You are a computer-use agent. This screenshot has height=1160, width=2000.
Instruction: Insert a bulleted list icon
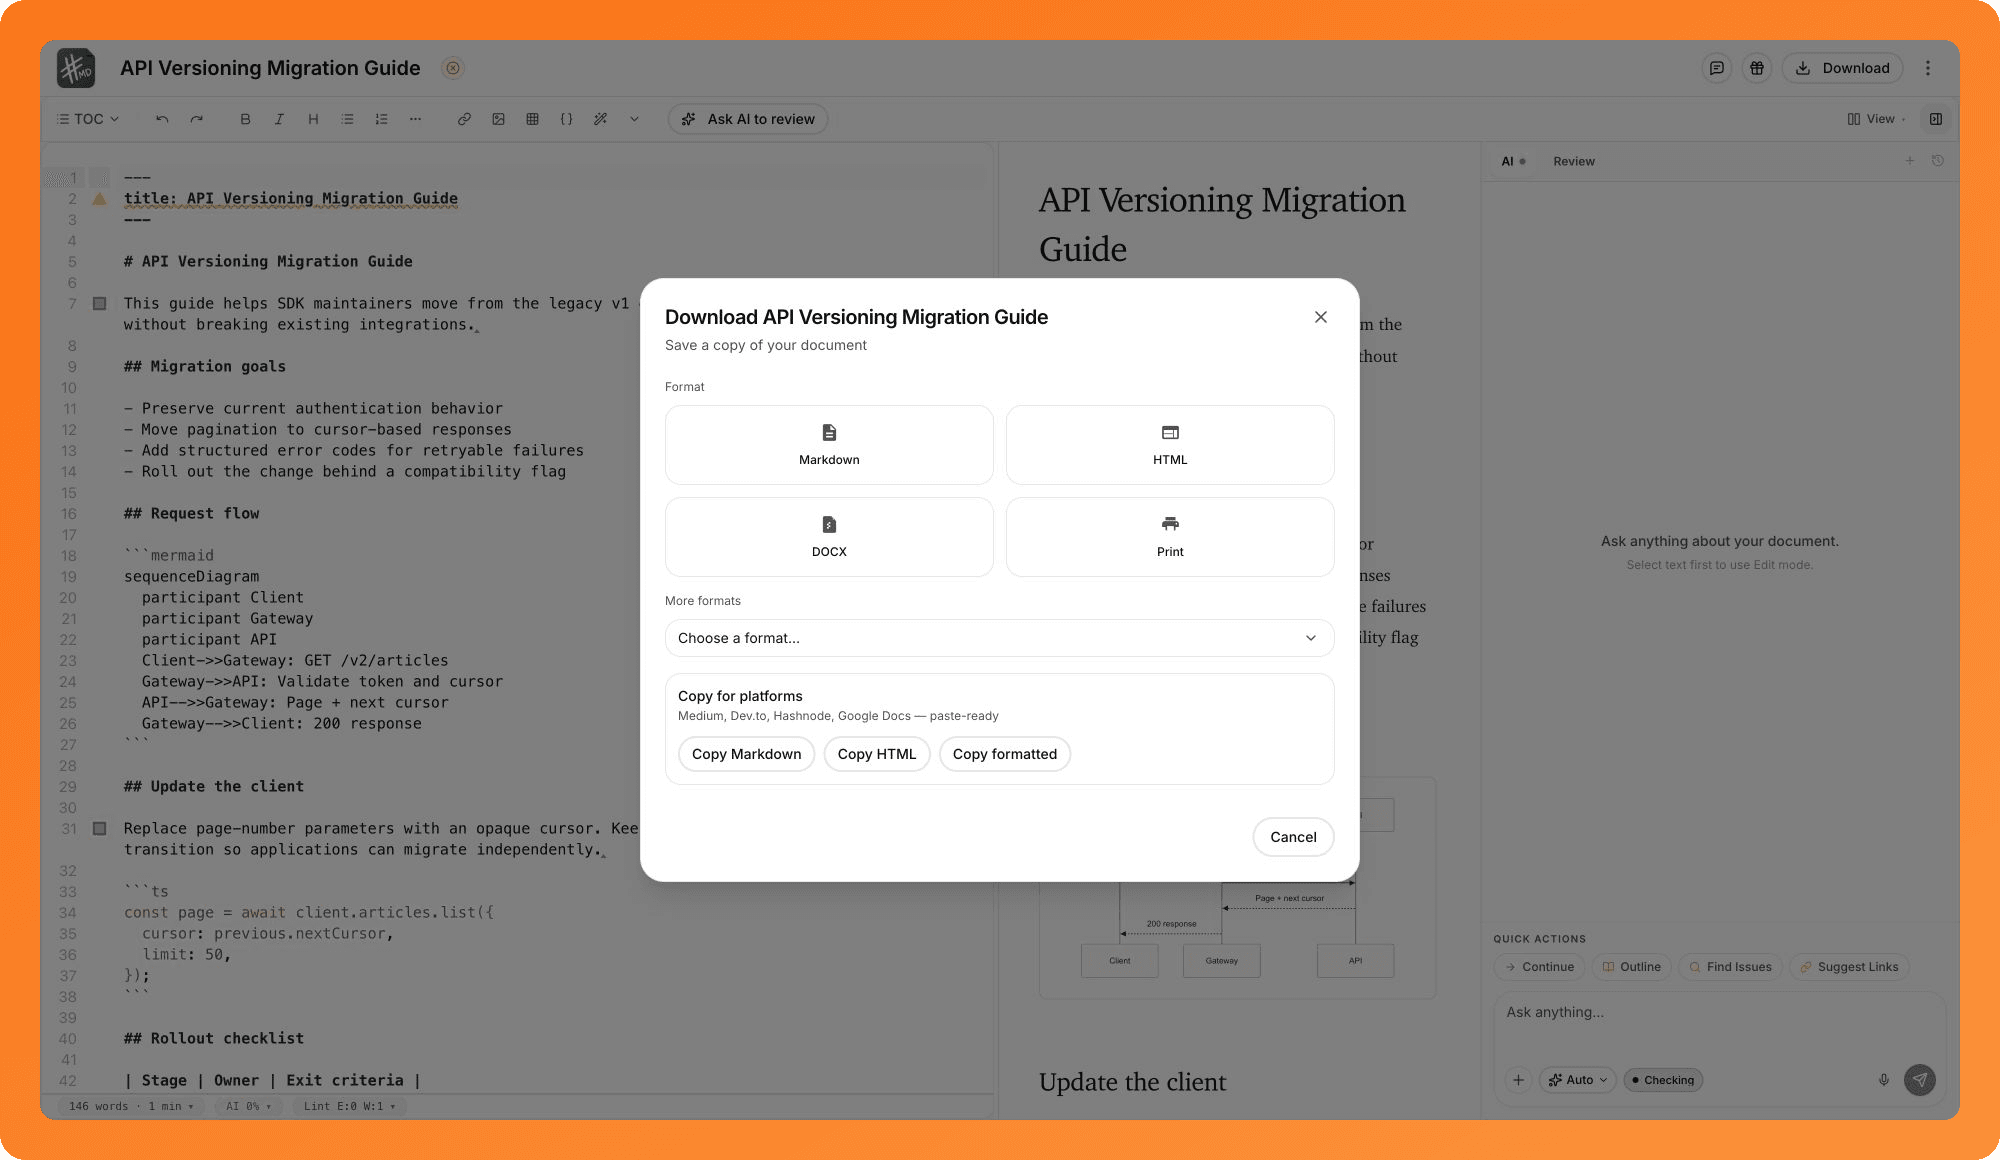(347, 119)
